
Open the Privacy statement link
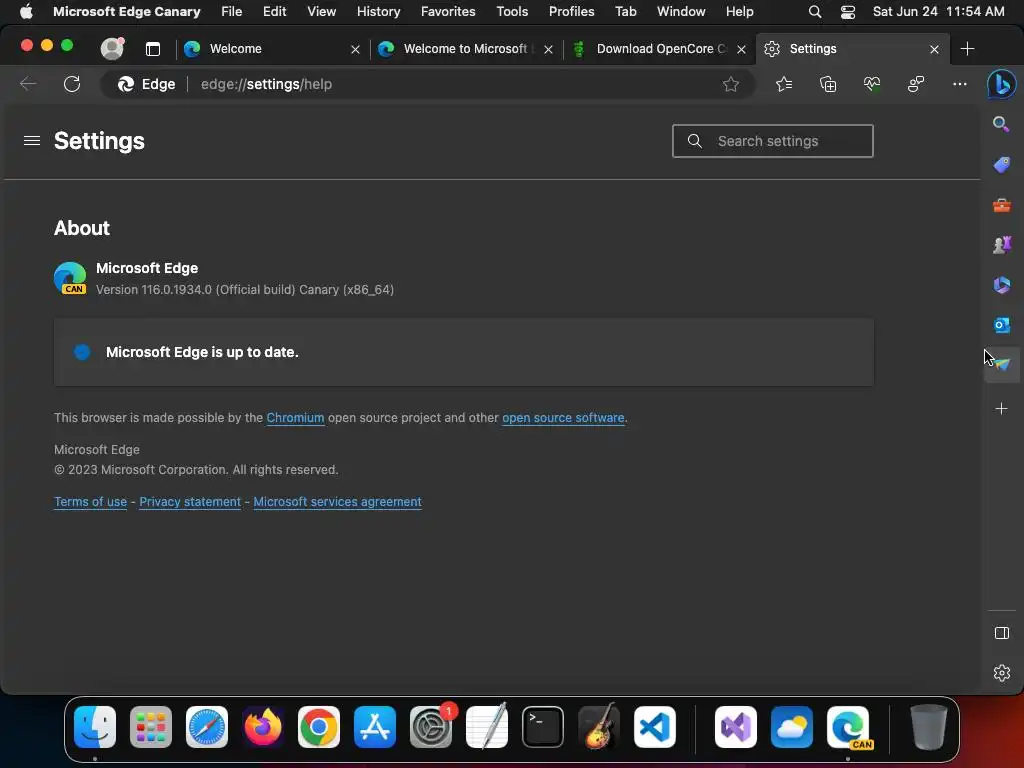(190, 502)
